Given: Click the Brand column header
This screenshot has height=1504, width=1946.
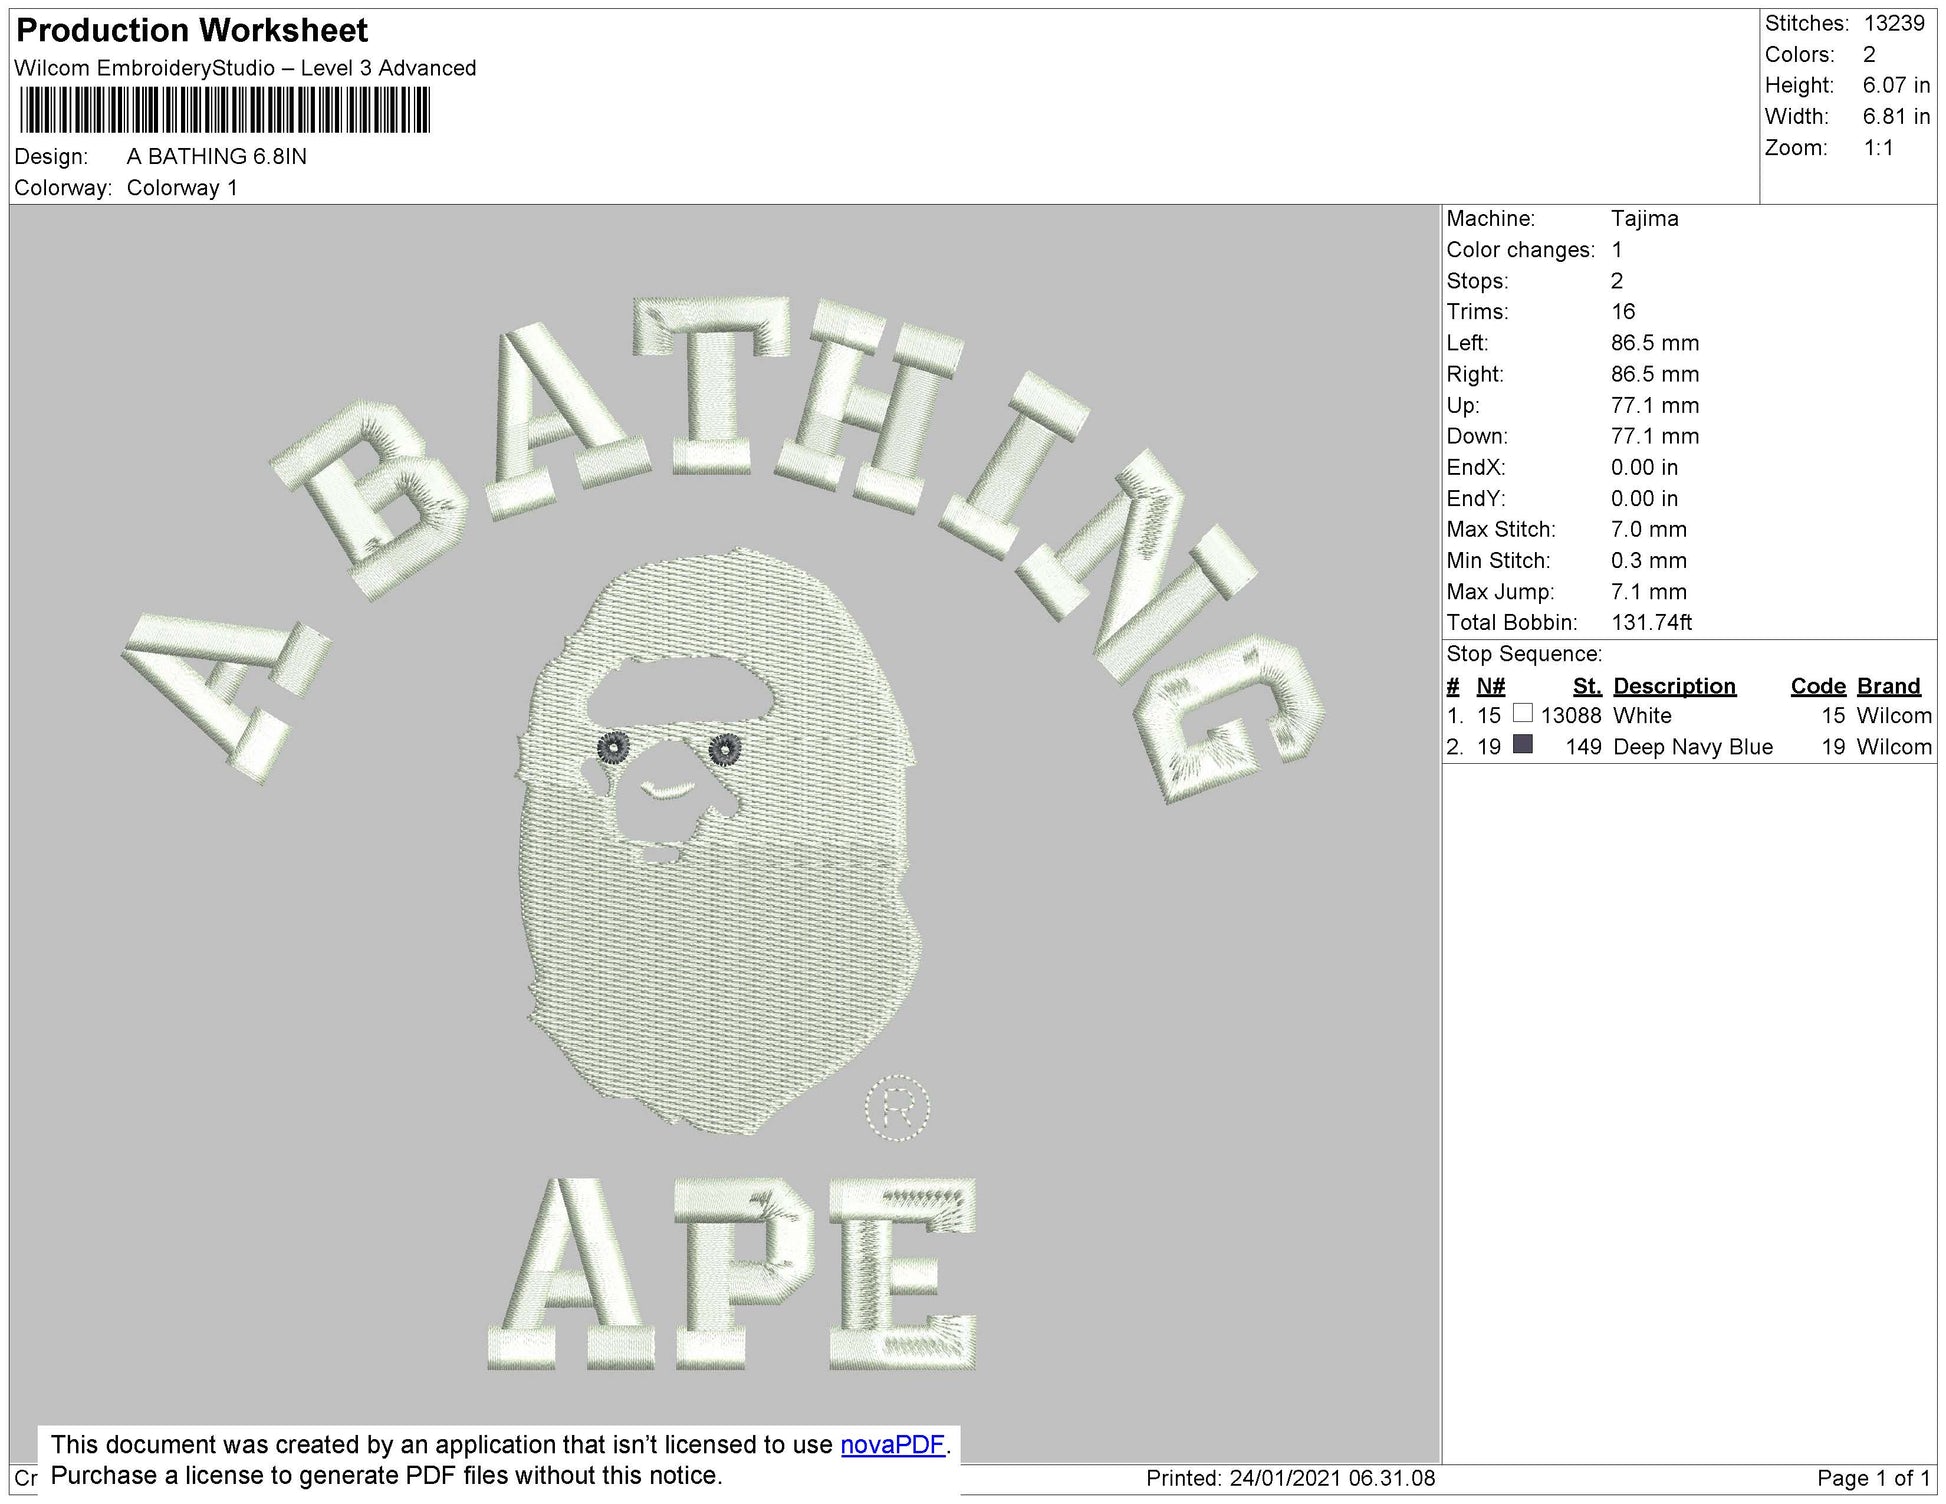Looking at the screenshot, I should tap(1888, 686).
